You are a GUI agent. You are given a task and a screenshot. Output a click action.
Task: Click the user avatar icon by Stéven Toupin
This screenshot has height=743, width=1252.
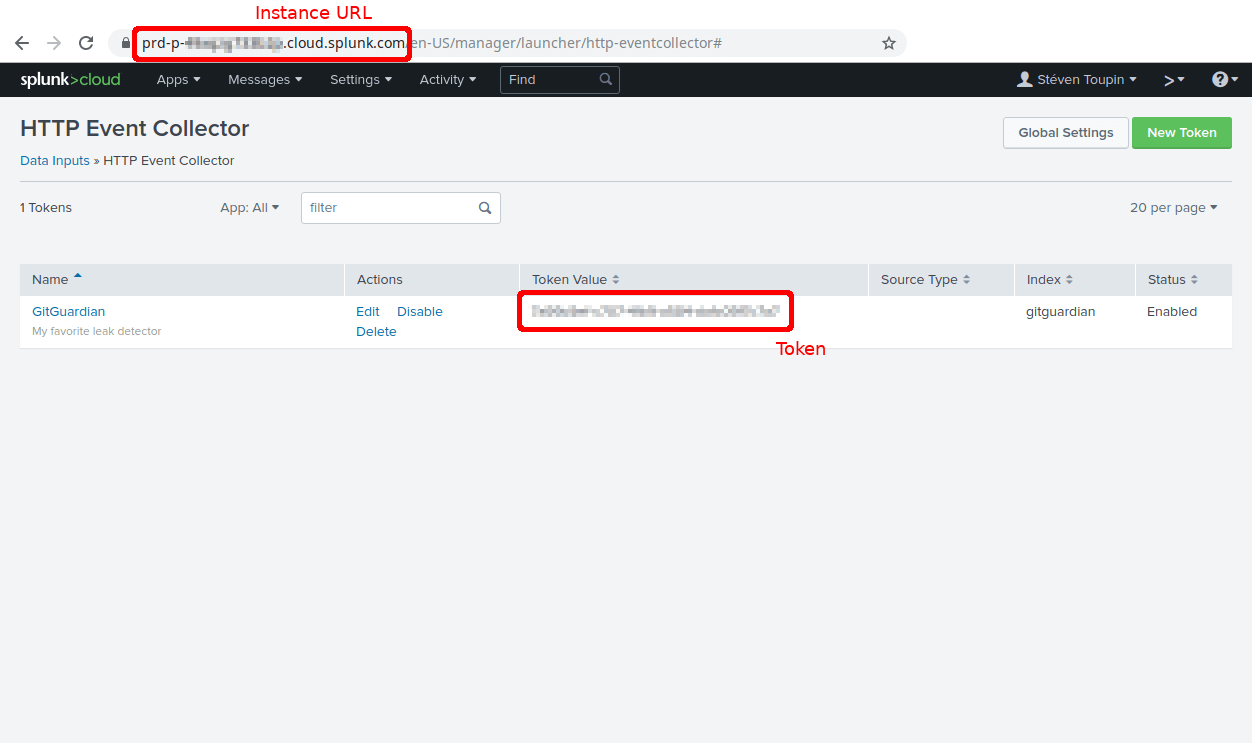coord(1024,79)
